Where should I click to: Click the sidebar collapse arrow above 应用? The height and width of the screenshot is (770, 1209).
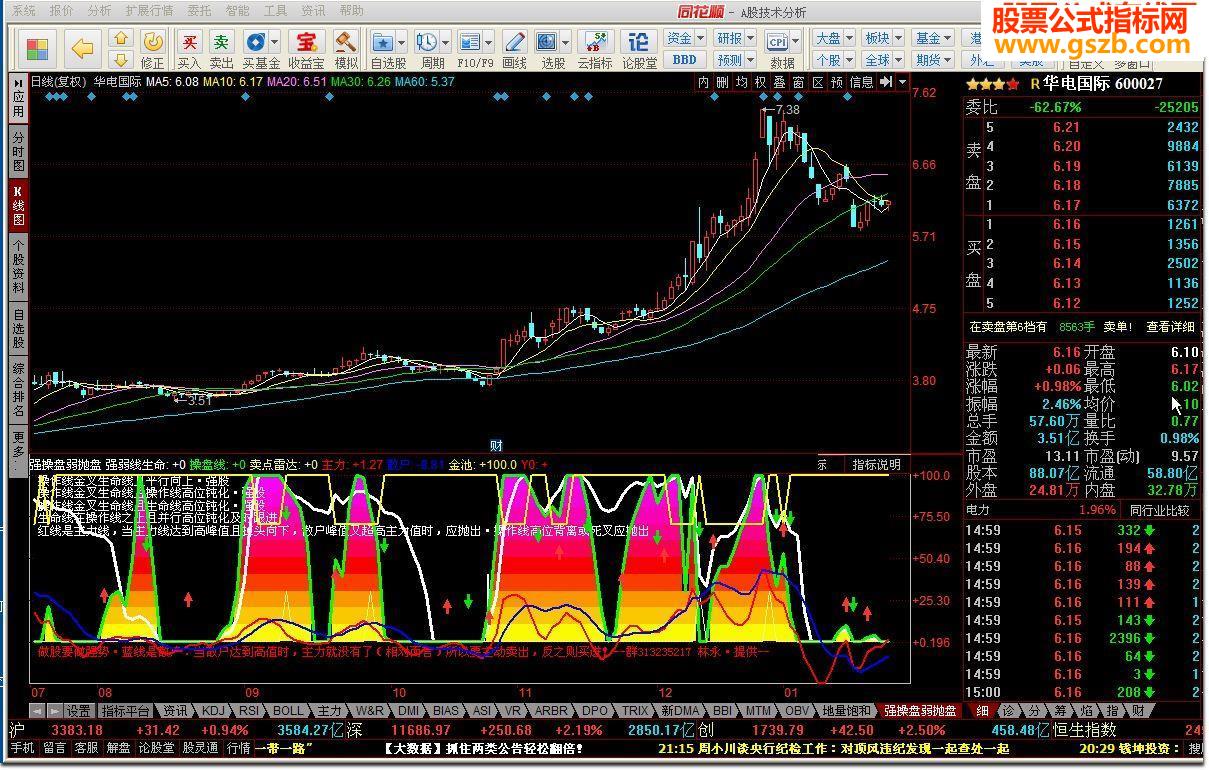click(x=18, y=83)
